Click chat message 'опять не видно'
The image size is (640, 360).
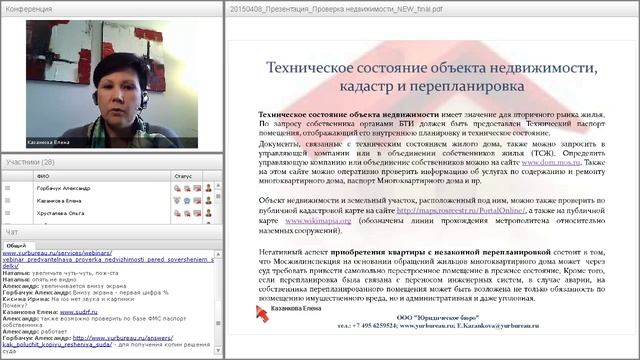(x=54, y=279)
